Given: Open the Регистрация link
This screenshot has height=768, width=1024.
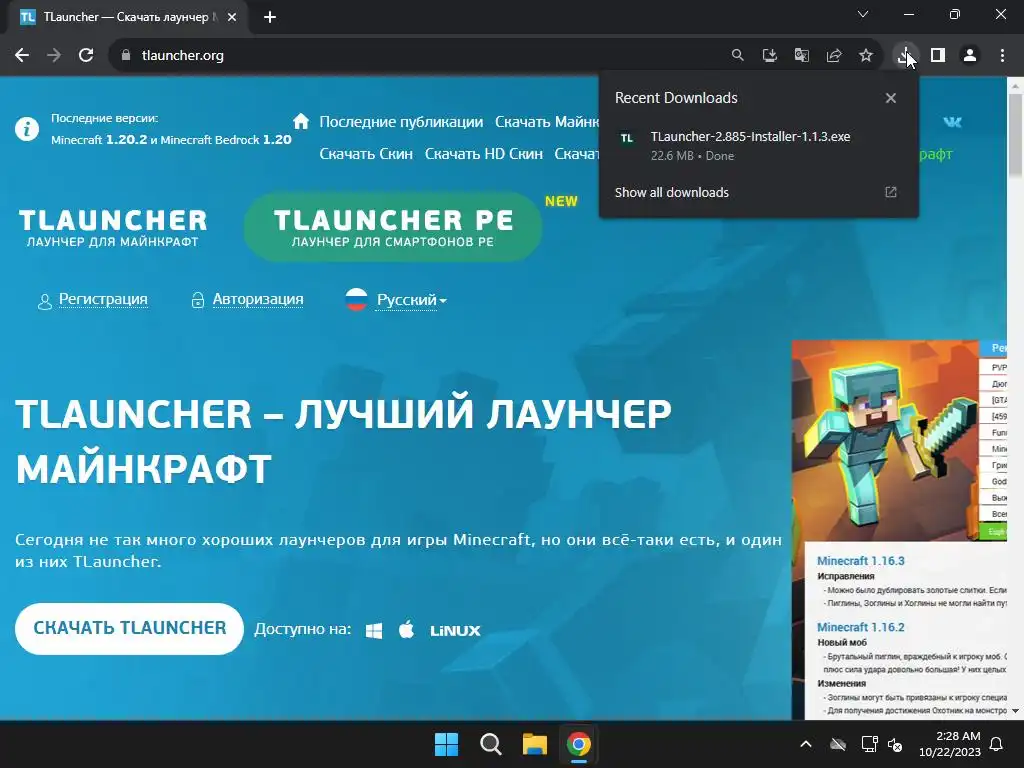Looking at the screenshot, I should click(x=103, y=299).
